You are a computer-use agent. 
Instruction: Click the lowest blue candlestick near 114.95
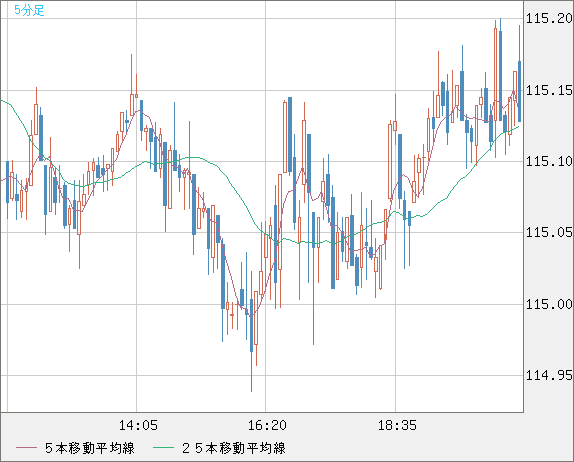pyautogui.click(x=251, y=332)
